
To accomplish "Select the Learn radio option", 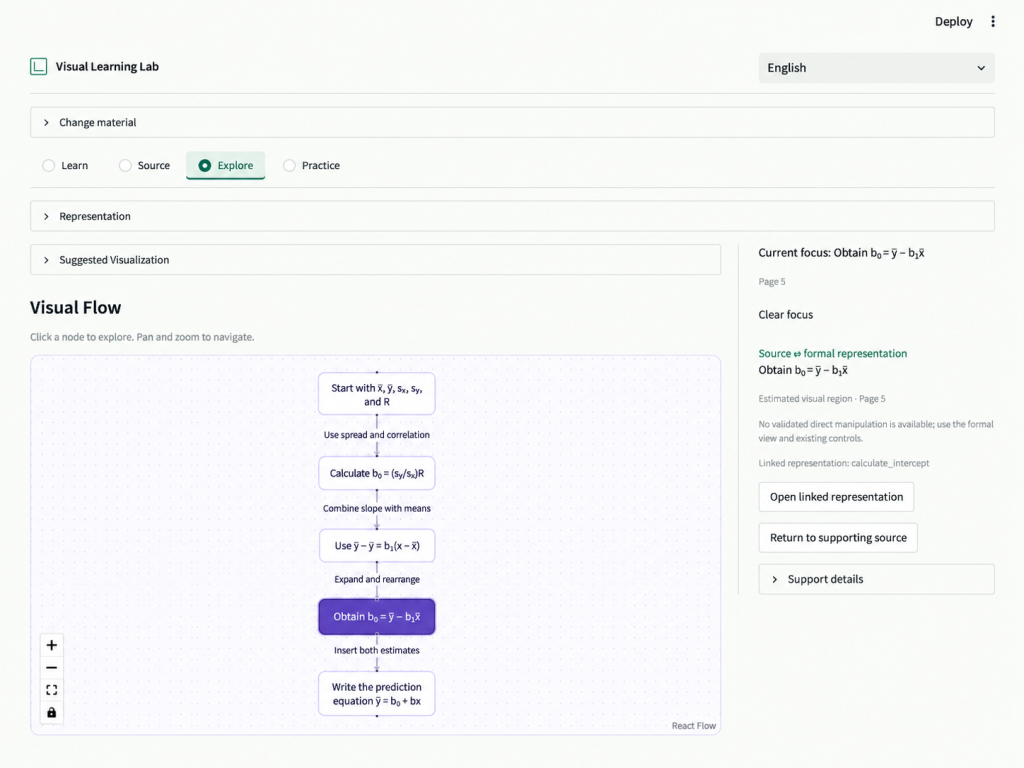I will [65, 165].
